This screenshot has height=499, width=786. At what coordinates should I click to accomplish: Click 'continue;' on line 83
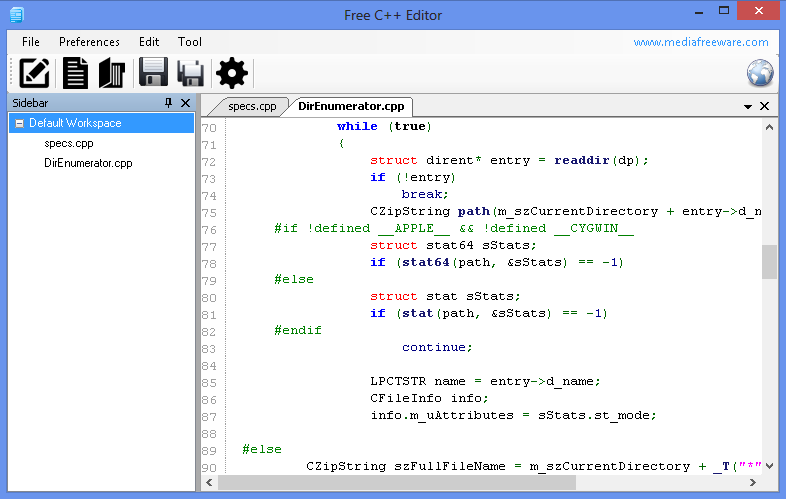[437, 348]
